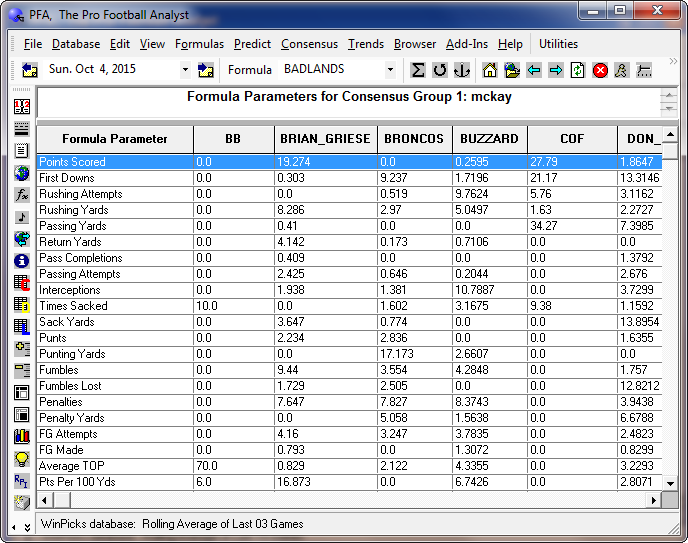Open the File menu
Screen dimensions: 688x543
[33, 44]
